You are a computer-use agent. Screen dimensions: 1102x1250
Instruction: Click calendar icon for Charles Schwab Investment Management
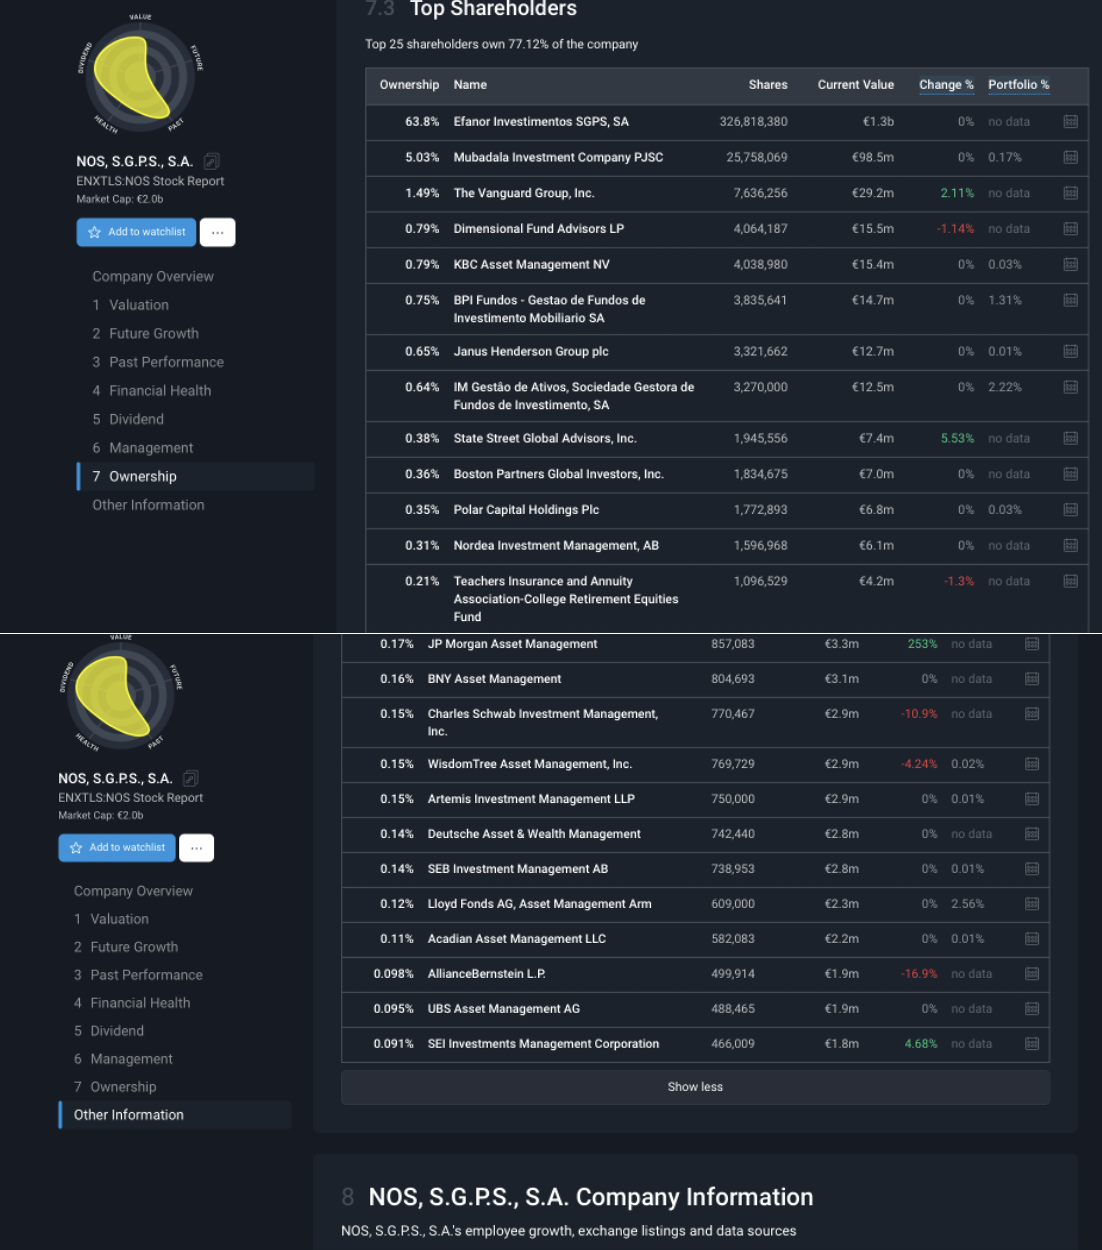coord(1032,714)
